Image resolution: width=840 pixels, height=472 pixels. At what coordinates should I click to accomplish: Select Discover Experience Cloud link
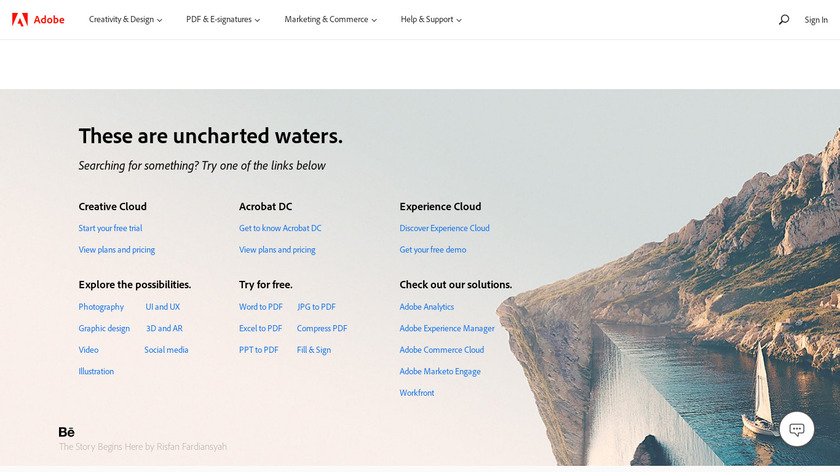click(445, 228)
